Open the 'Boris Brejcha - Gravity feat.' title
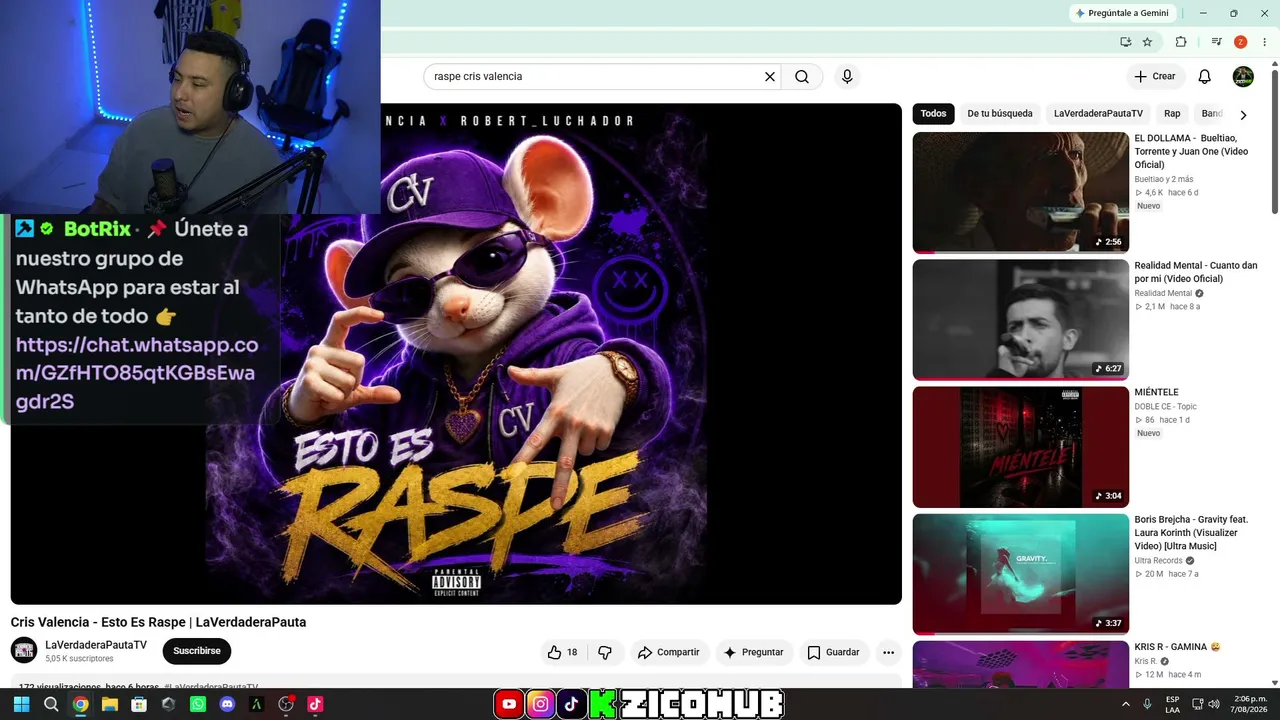Image resolution: width=1280 pixels, height=720 pixels. (1191, 533)
